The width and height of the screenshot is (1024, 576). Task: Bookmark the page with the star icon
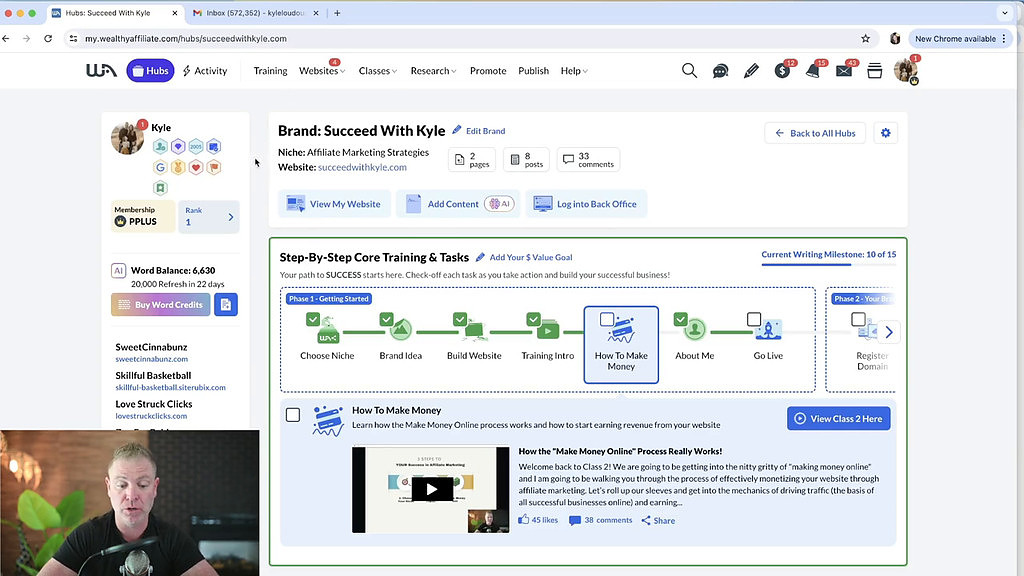tap(865, 39)
